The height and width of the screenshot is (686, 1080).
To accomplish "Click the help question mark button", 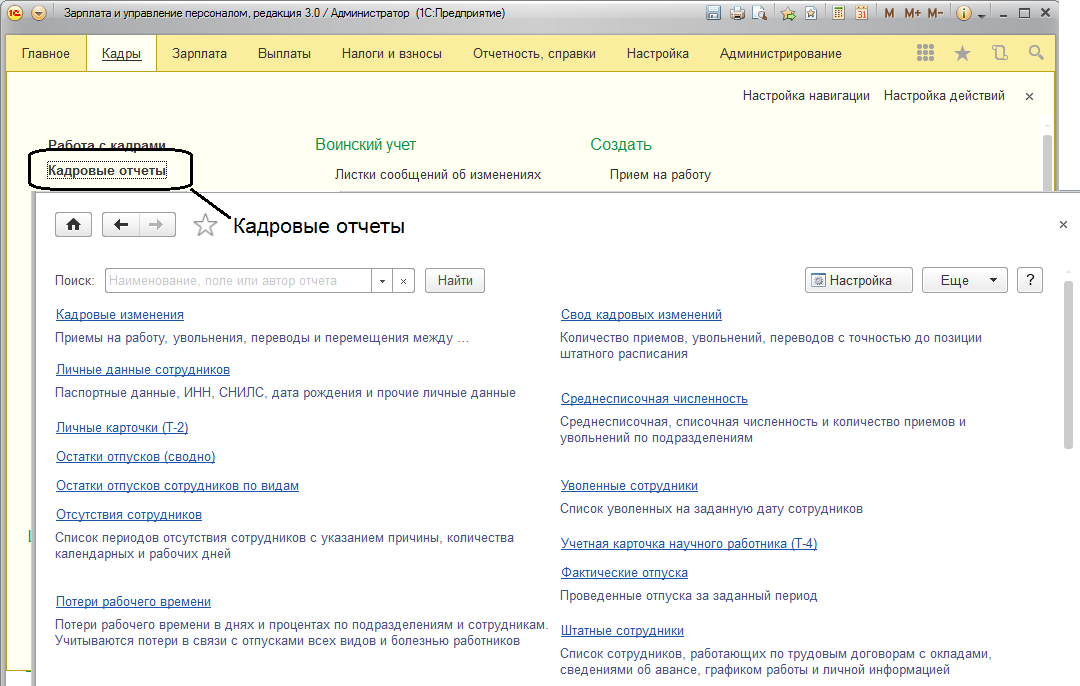I will pyautogui.click(x=1030, y=280).
